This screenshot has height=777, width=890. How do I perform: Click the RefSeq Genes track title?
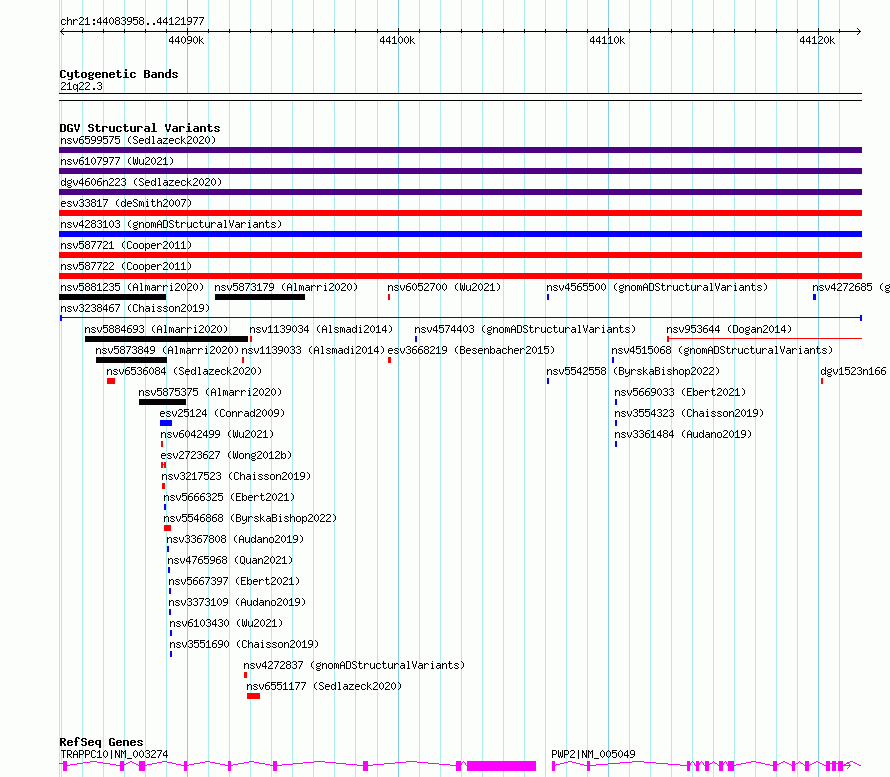coord(101,742)
